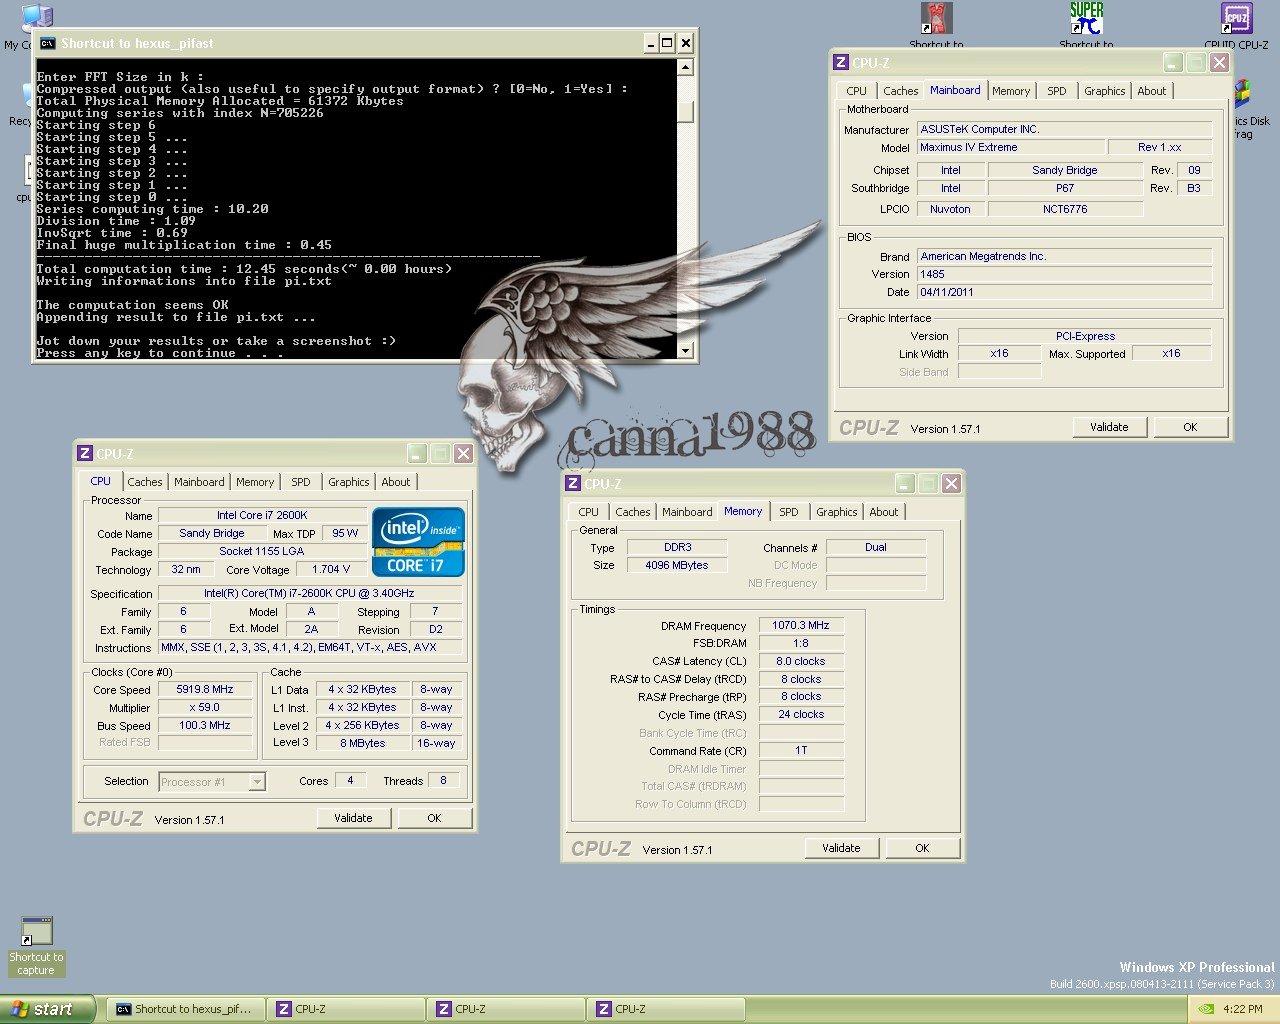Click the BIOS Version 1485 field
Screen dimensions: 1280x1024
[1063, 274]
